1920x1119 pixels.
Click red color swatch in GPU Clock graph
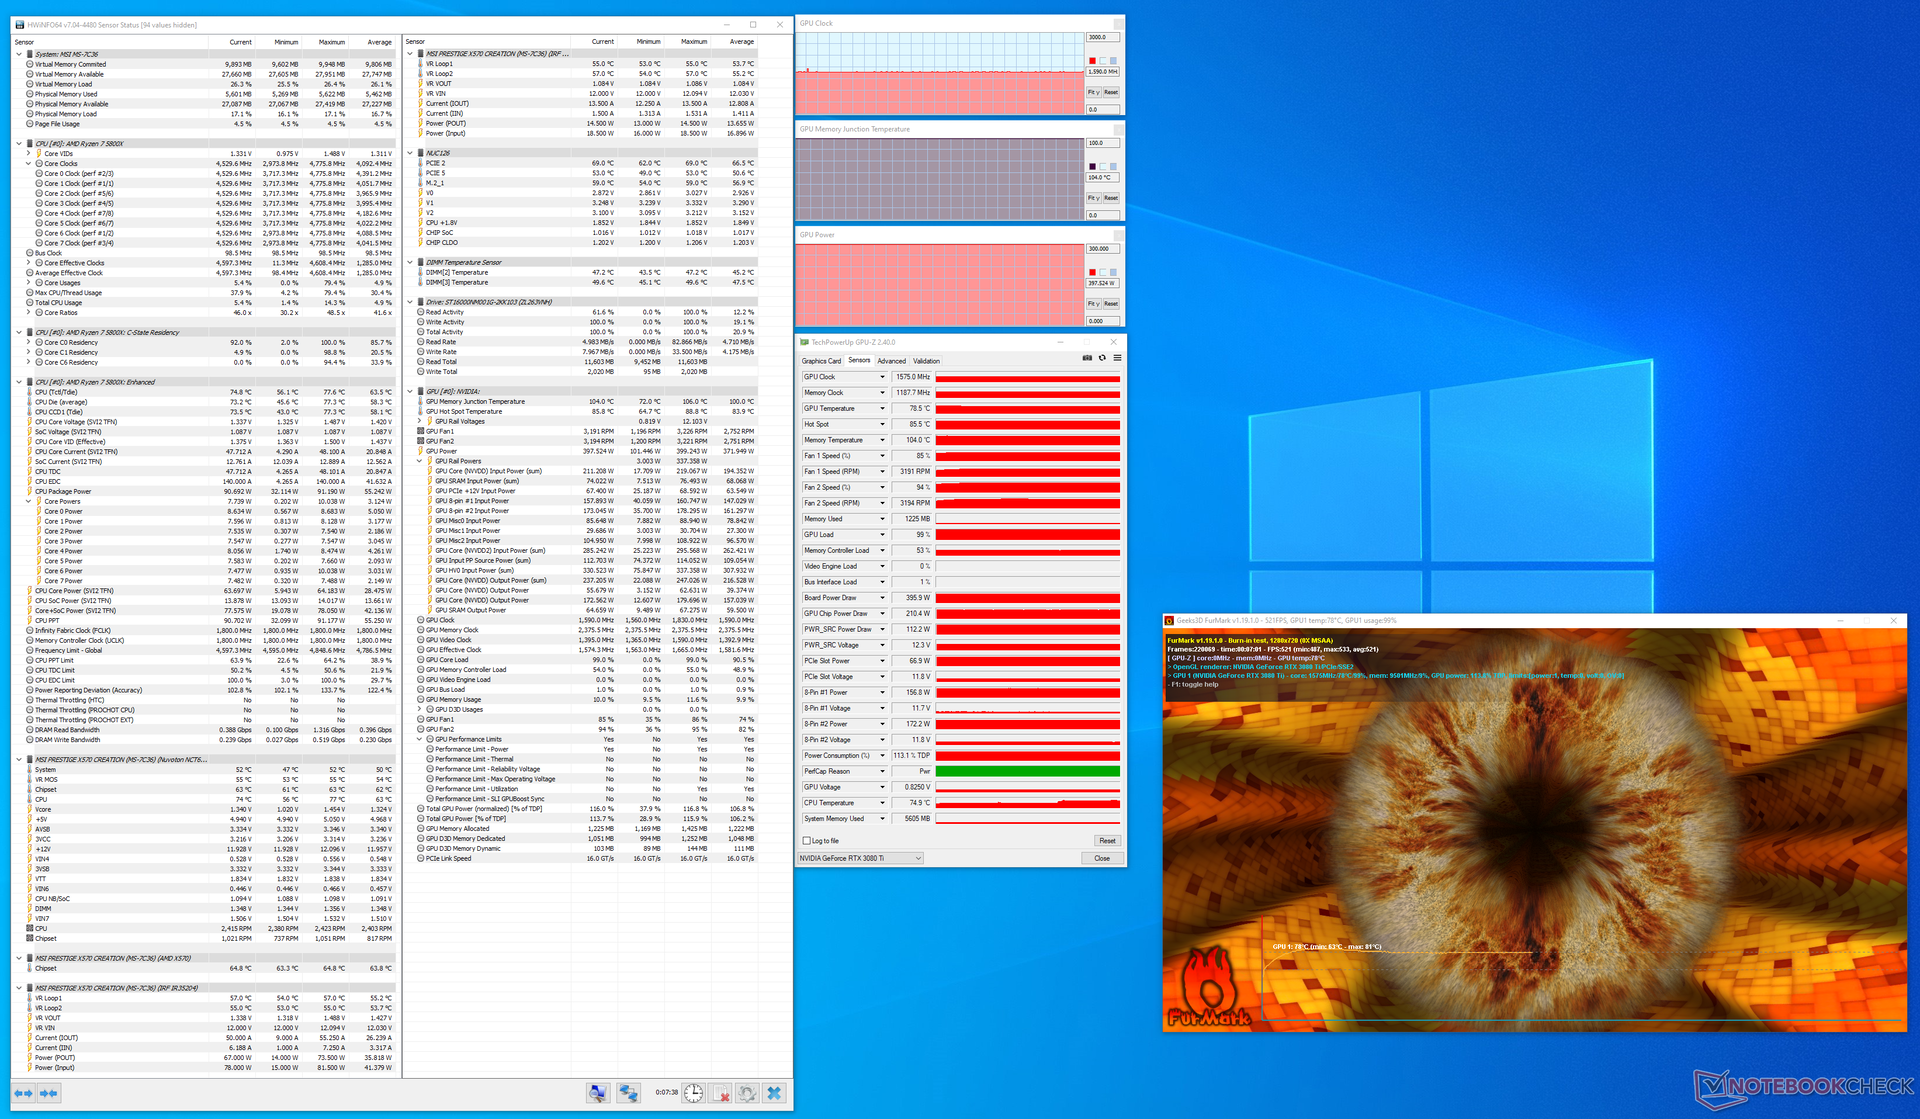coord(1092,61)
